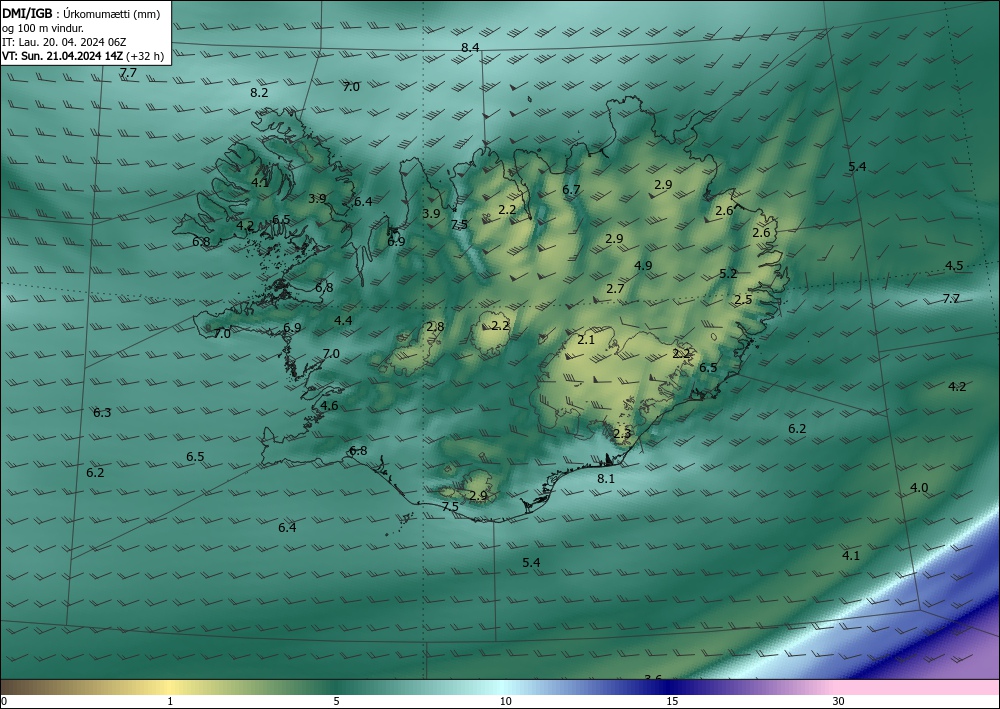Click the 6.3 value over the western ocean
Image resolution: width=1000 pixels, height=709 pixels.
(x=102, y=413)
